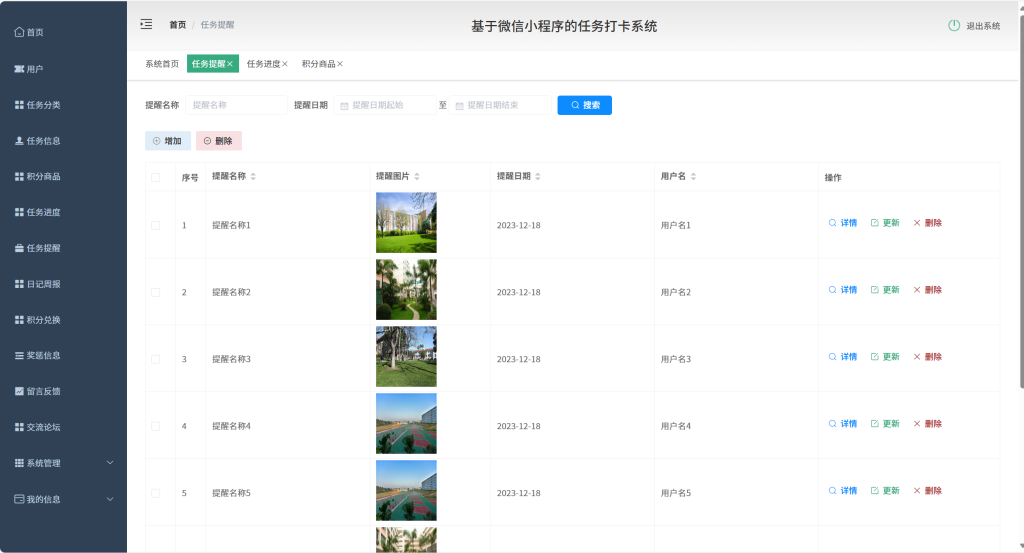View 详情 for 用户名1 row
Image resolution: width=1024 pixels, height=553 pixels.
pyautogui.click(x=842, y=223)
